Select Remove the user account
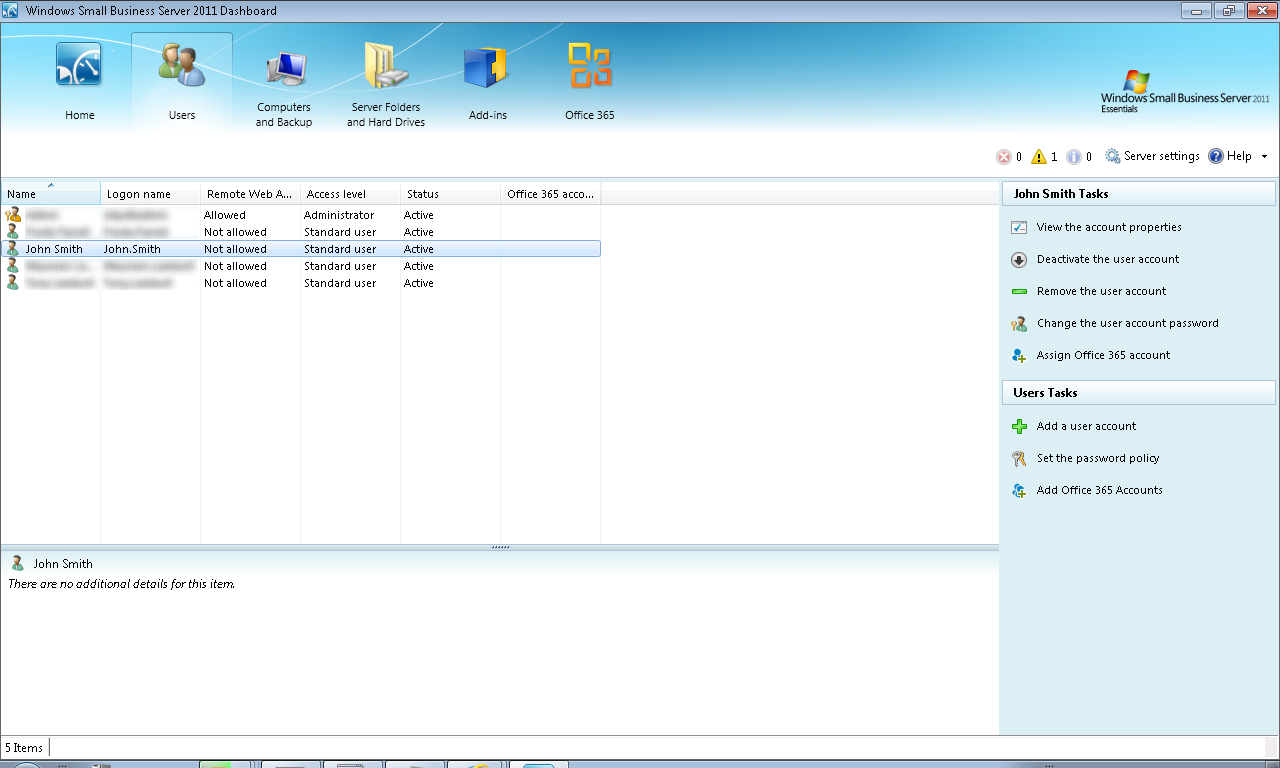 [x=1102, y=292]
